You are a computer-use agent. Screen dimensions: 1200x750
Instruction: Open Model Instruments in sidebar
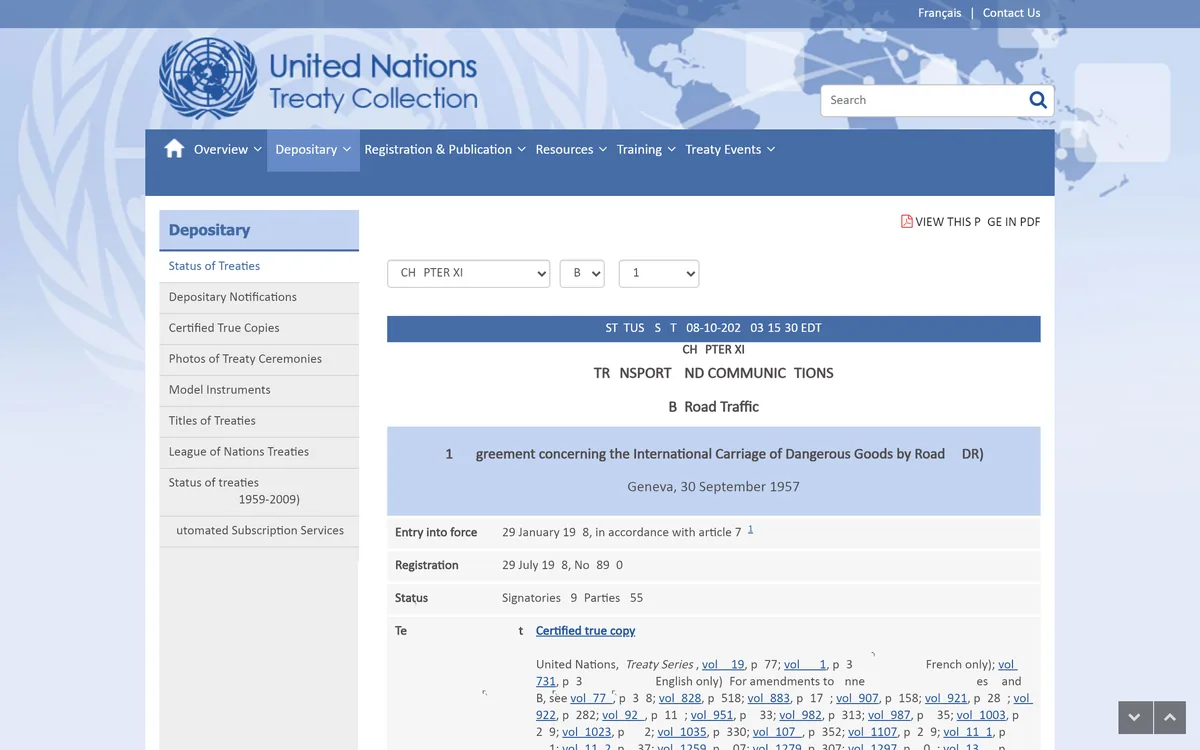pyautogui.click(x=259, y=391)
